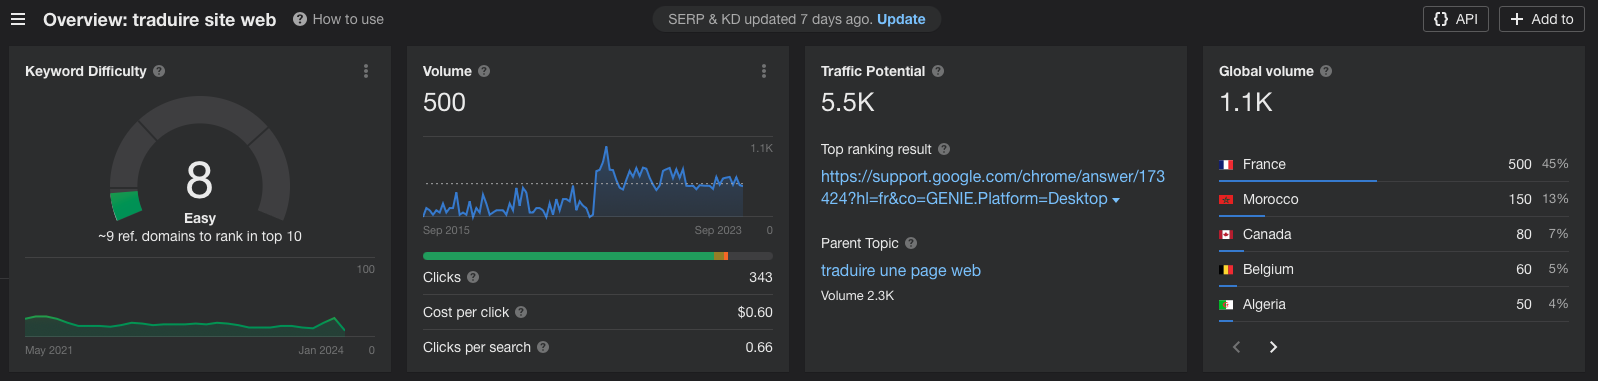Viewport: 1598px width, 381px height.
Task: Click the API button
Action: pos(1456,19)
